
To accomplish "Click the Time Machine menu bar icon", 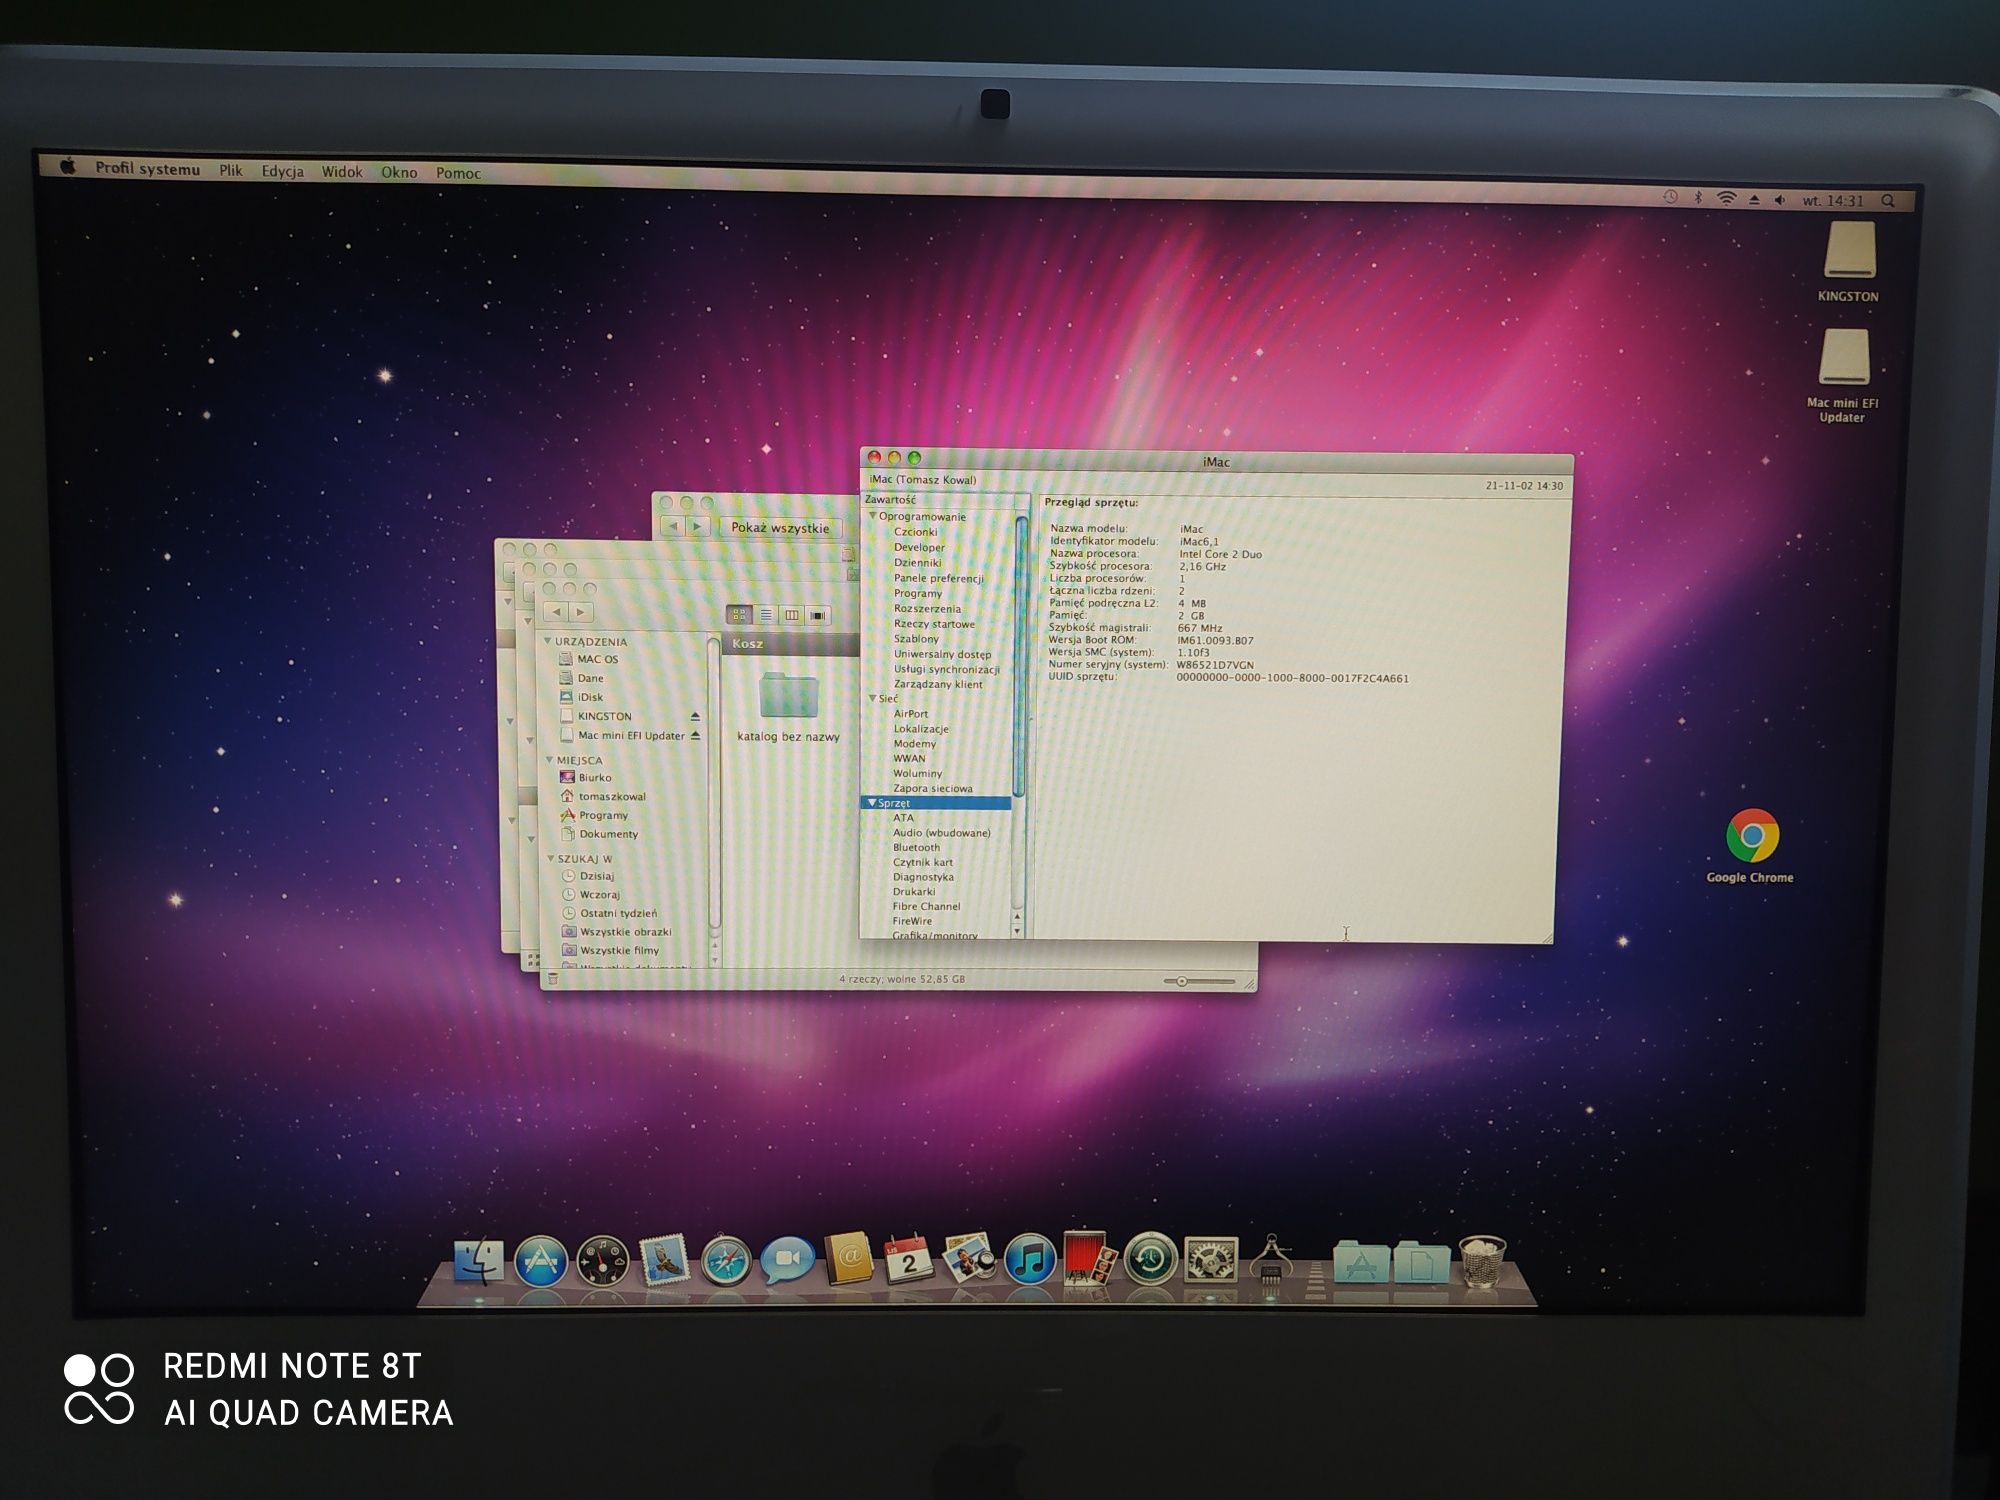I will [1670, 197].
